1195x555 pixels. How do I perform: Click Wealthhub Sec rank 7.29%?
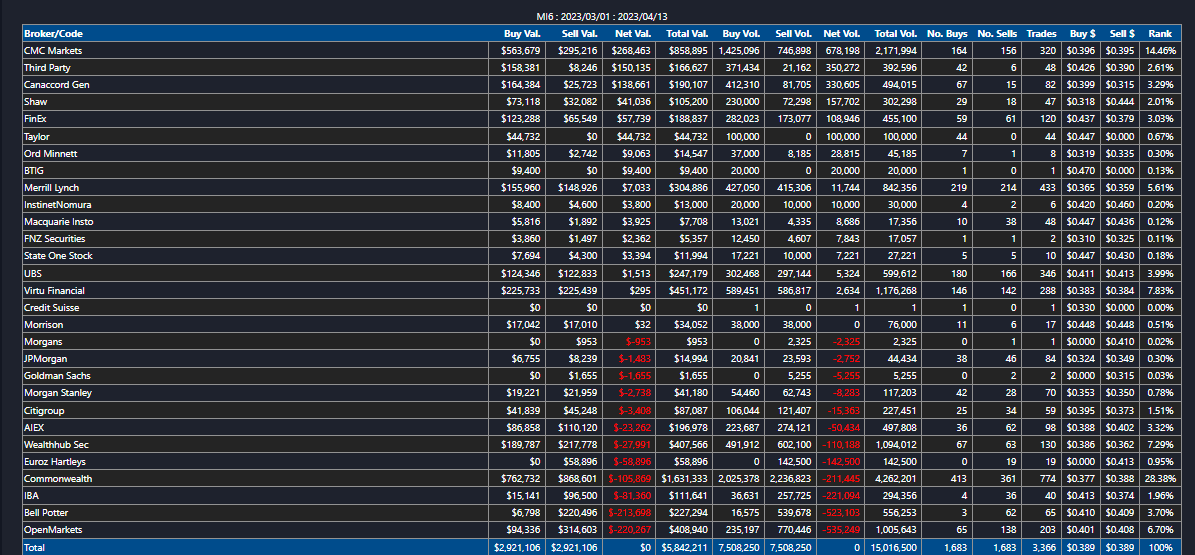pos(1162,445)
